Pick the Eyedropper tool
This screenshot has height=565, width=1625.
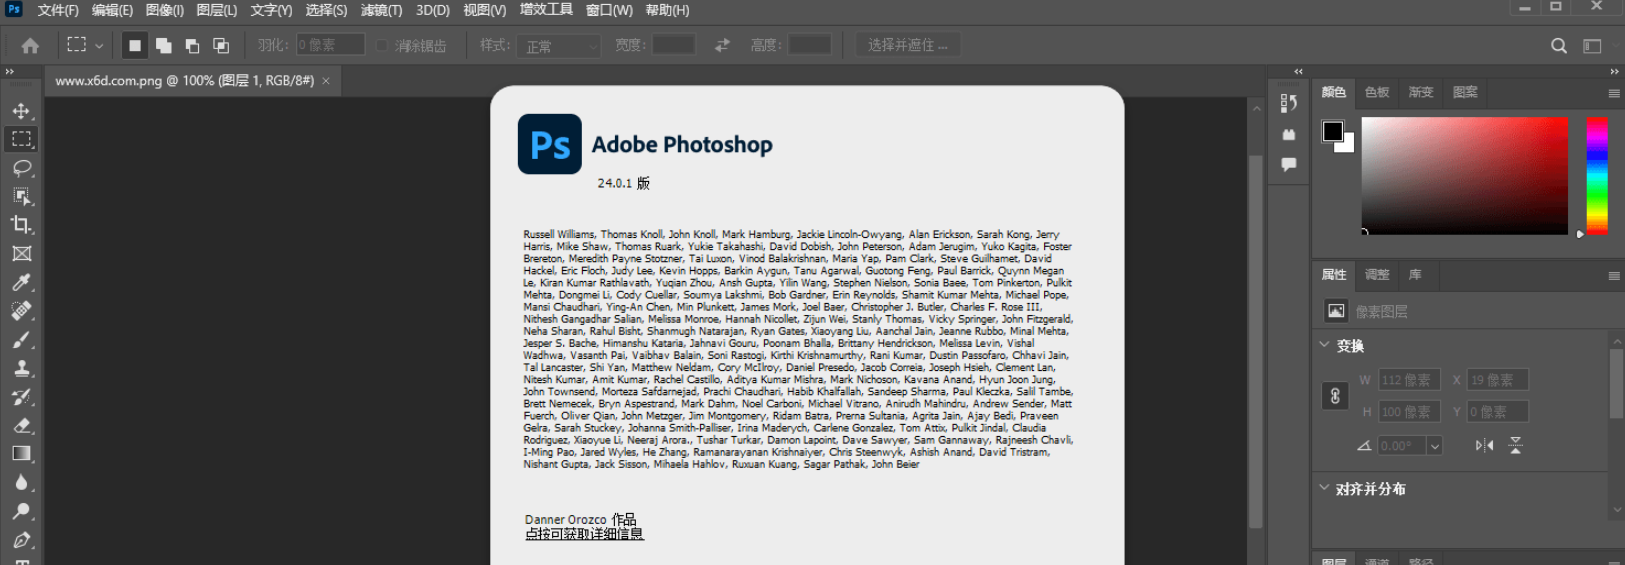(21, 282)
